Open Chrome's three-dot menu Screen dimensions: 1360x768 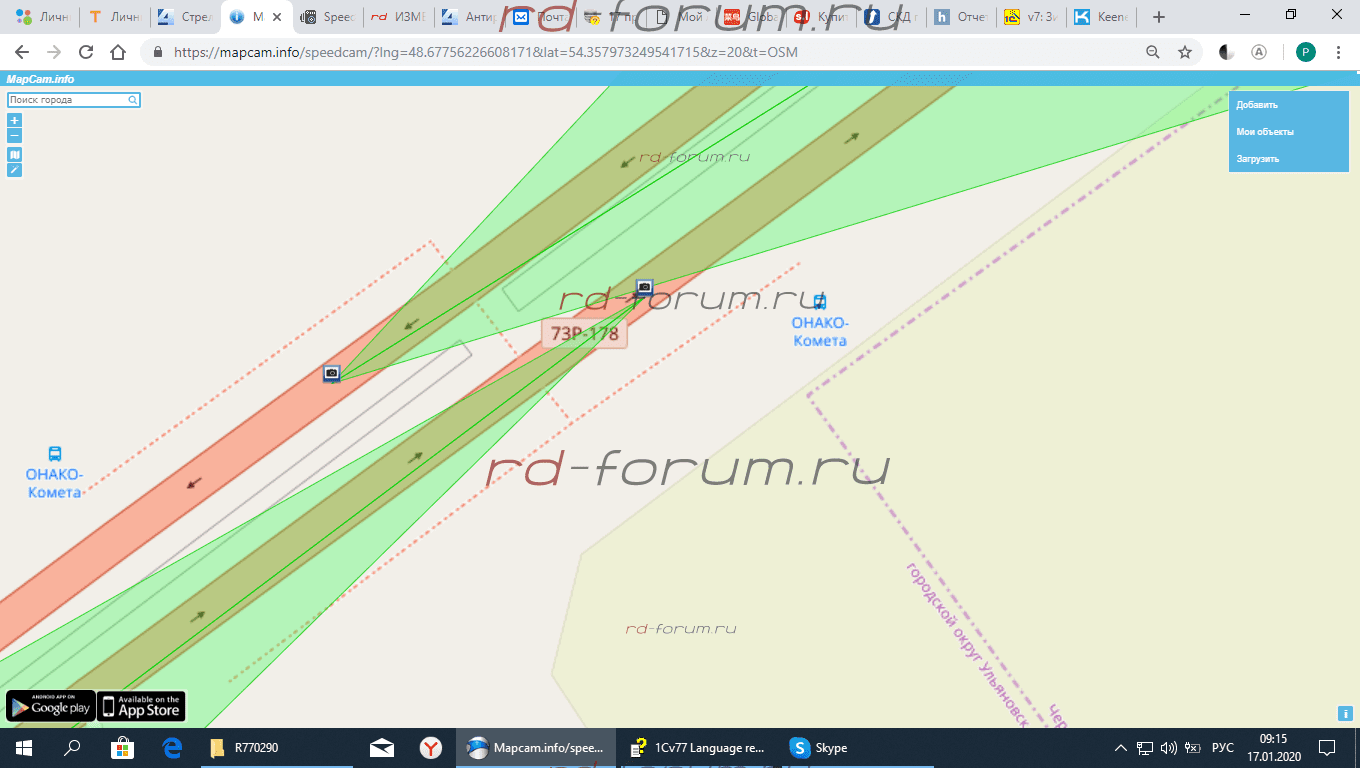1338,52
